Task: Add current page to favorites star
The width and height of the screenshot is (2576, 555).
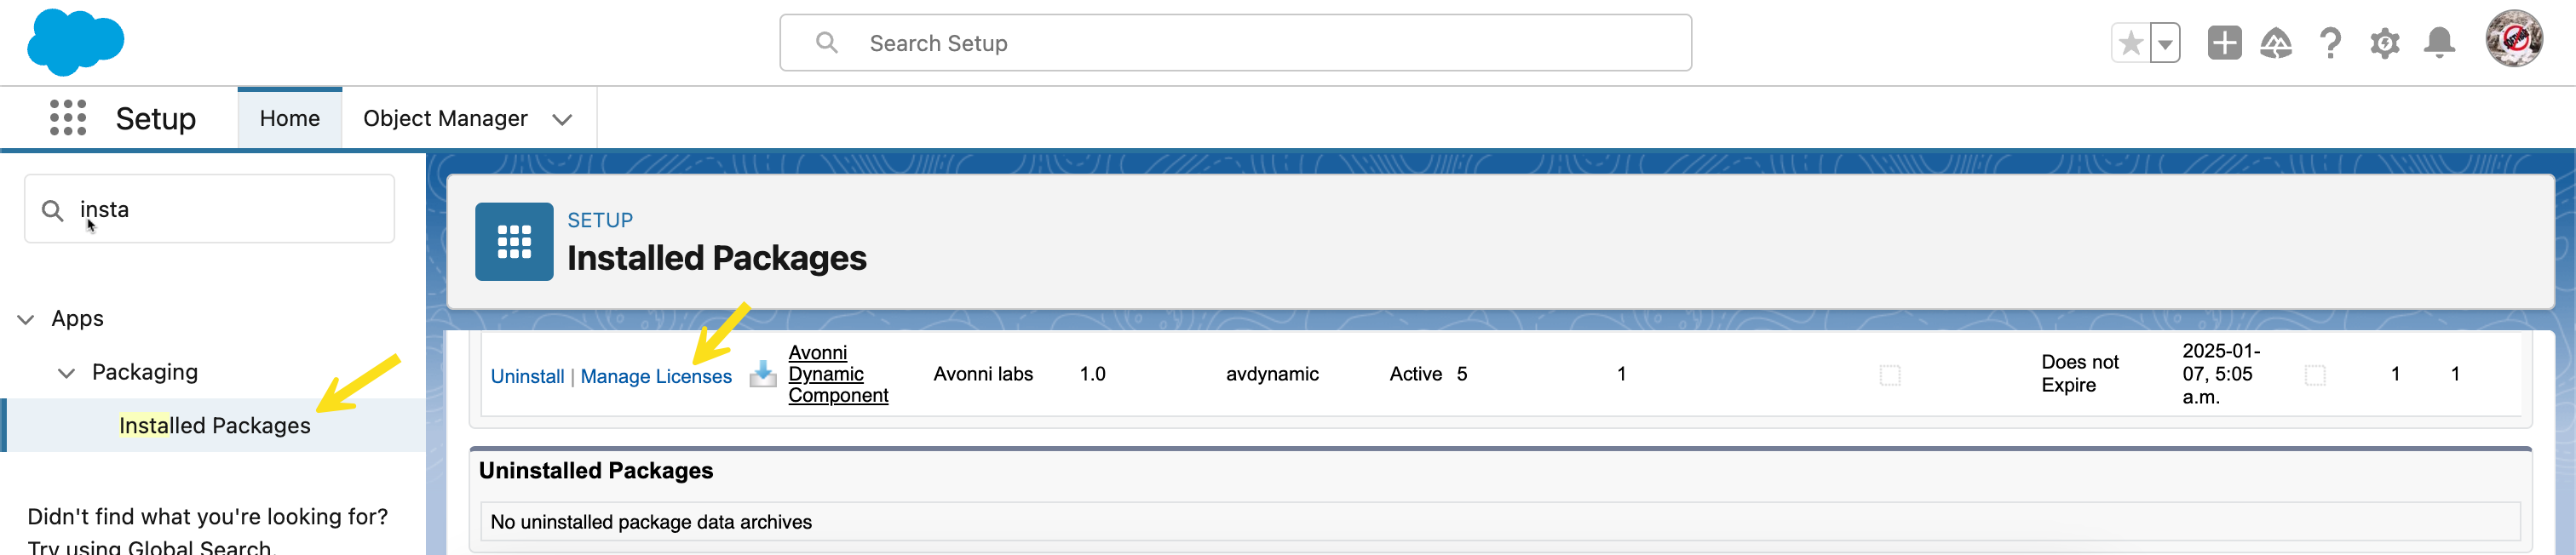Action: [2129, 43]
